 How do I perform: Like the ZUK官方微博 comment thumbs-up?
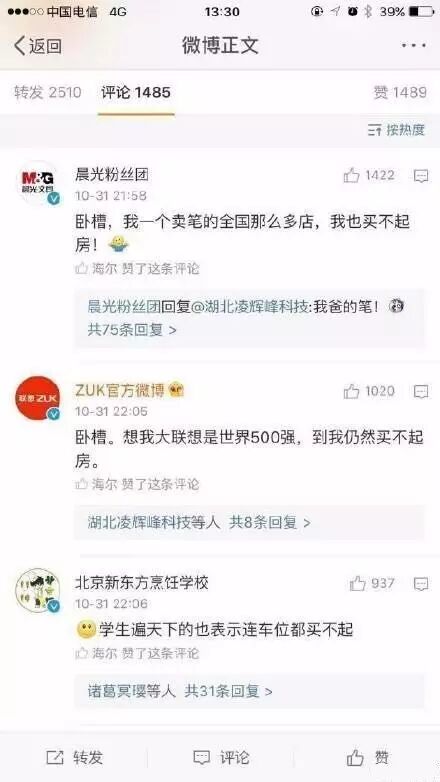click(352, 391)
